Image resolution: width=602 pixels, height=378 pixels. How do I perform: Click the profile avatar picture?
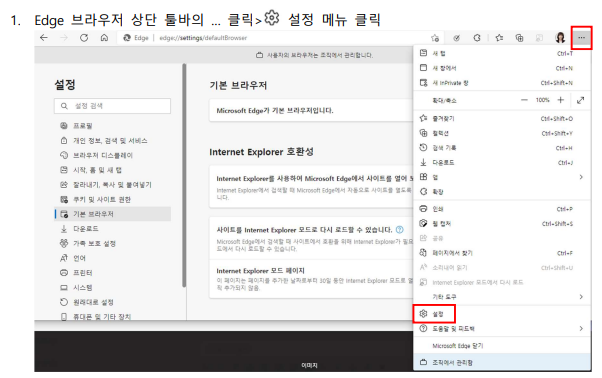[561, 38]
